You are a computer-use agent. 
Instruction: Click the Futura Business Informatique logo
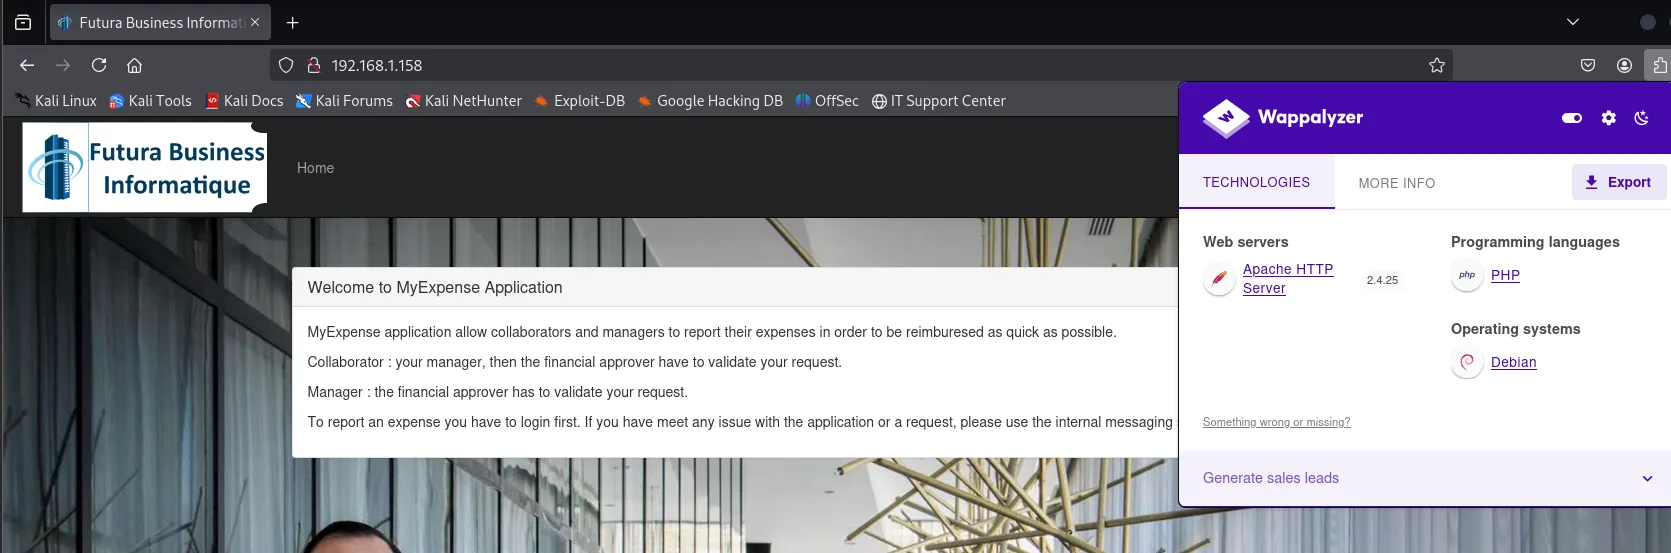(145, 167)
